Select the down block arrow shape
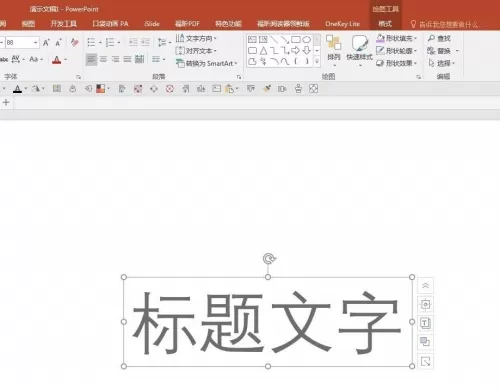This screenshot has height=390, width=500. coord(306,51)
